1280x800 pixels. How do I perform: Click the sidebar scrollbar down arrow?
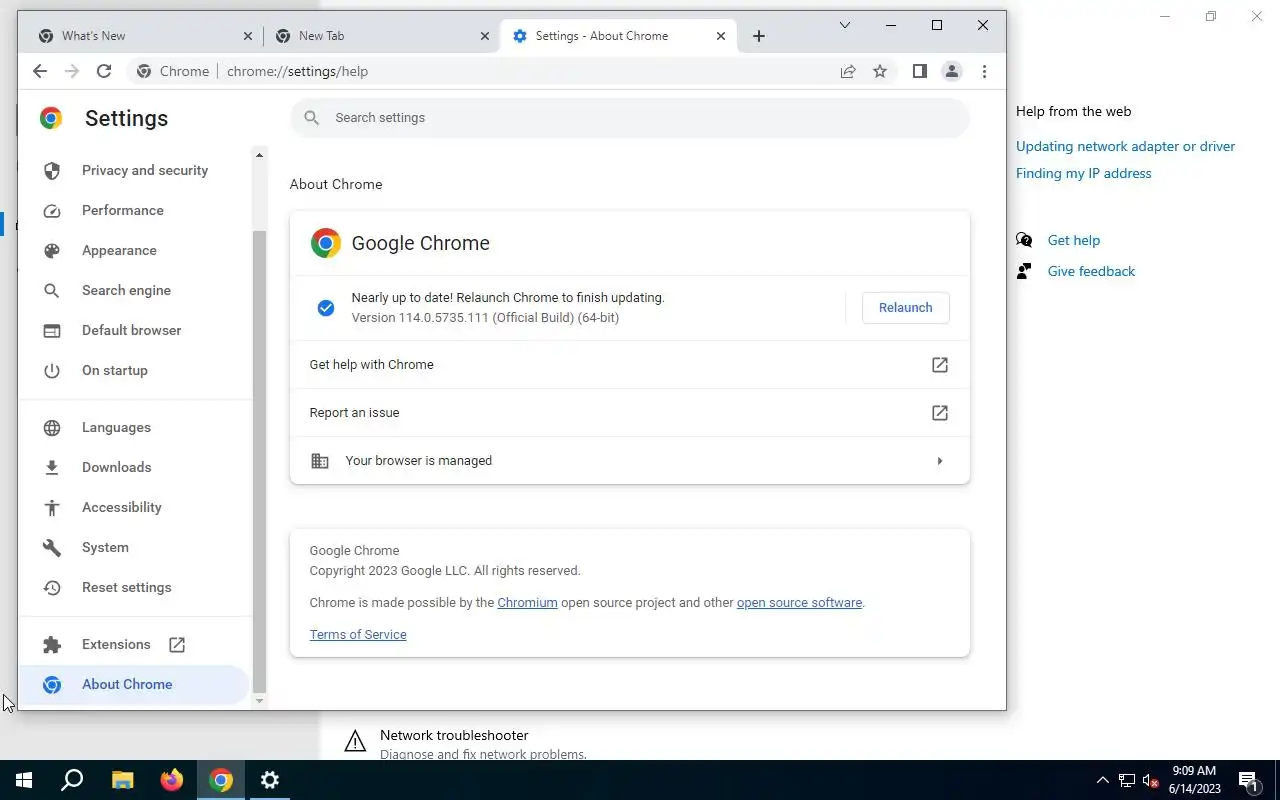point(260,701)
